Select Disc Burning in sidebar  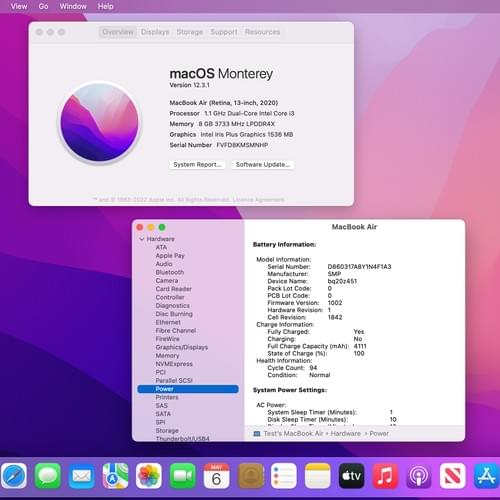coord(174,314)
